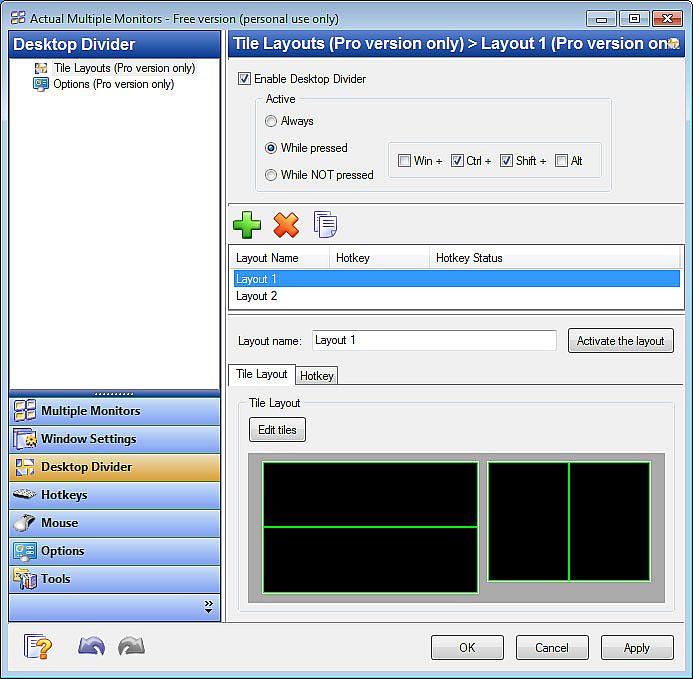Select Options (Pro version only) tree item
This screenshot has height=679, width=693.
[x=113, y=84]
